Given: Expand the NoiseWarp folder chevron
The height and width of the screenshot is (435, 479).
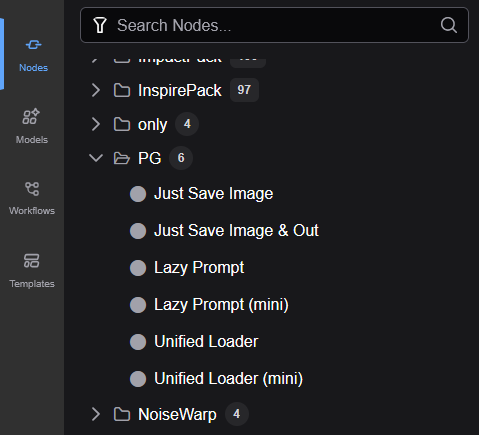Looking at the screenshot, I should click(x=96, y=414).
